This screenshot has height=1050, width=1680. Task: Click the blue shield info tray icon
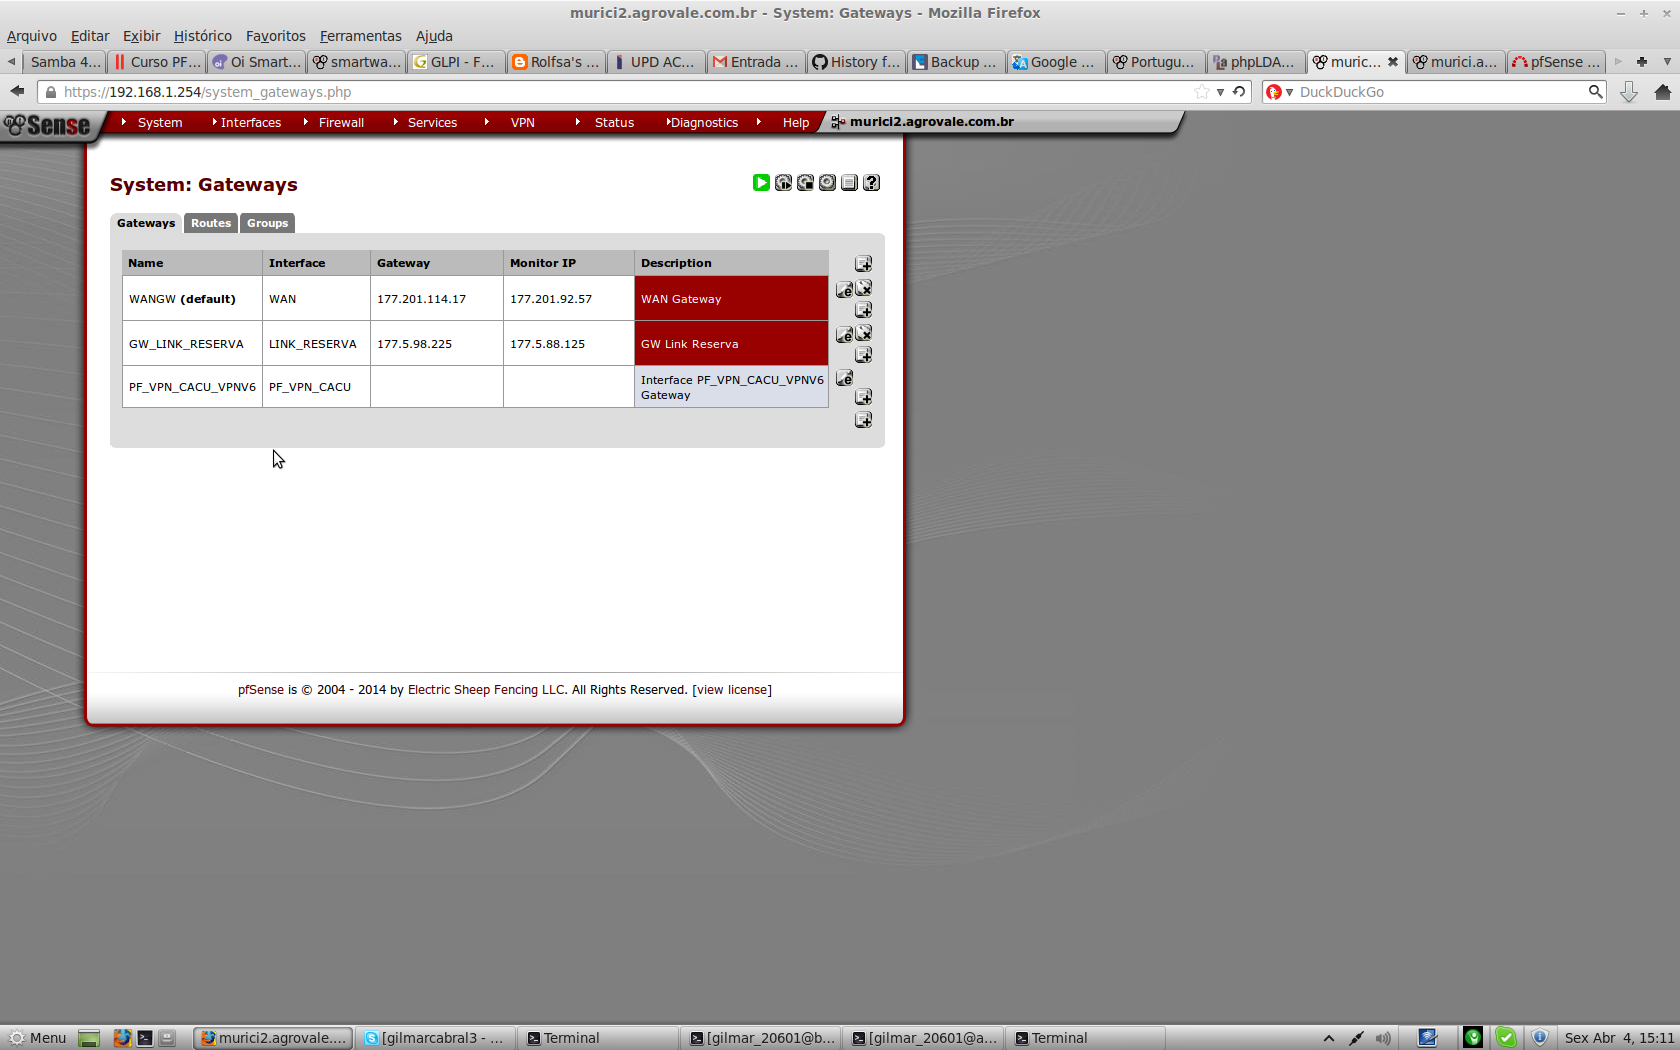tap(1540, 1038)
